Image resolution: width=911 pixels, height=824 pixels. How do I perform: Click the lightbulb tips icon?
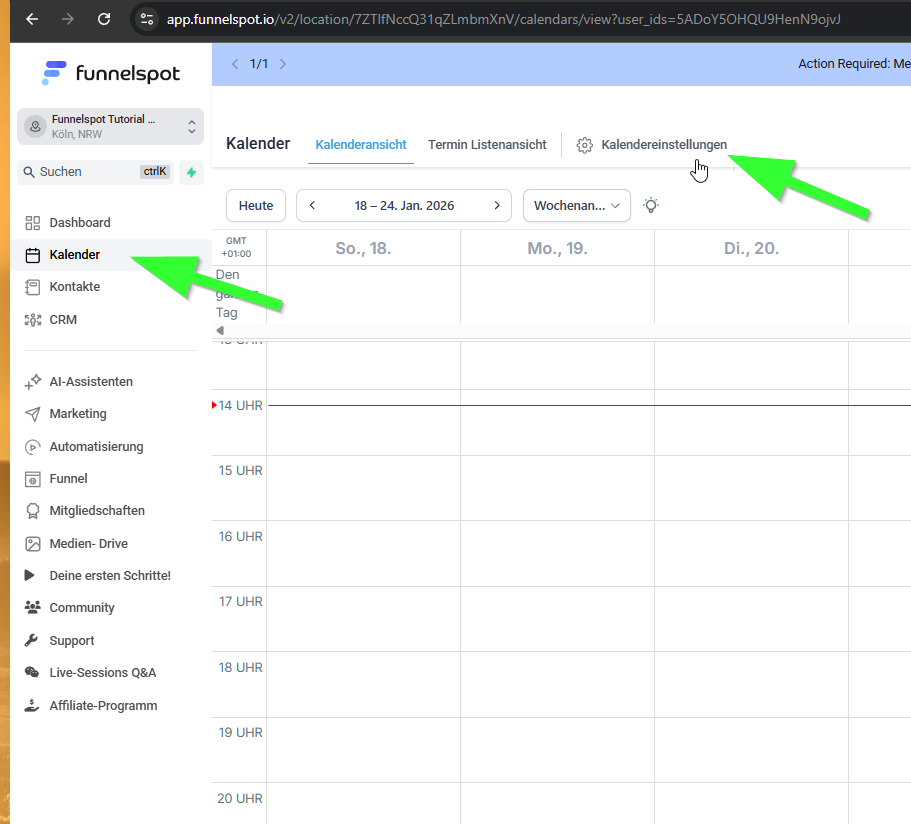pos(651,206)
